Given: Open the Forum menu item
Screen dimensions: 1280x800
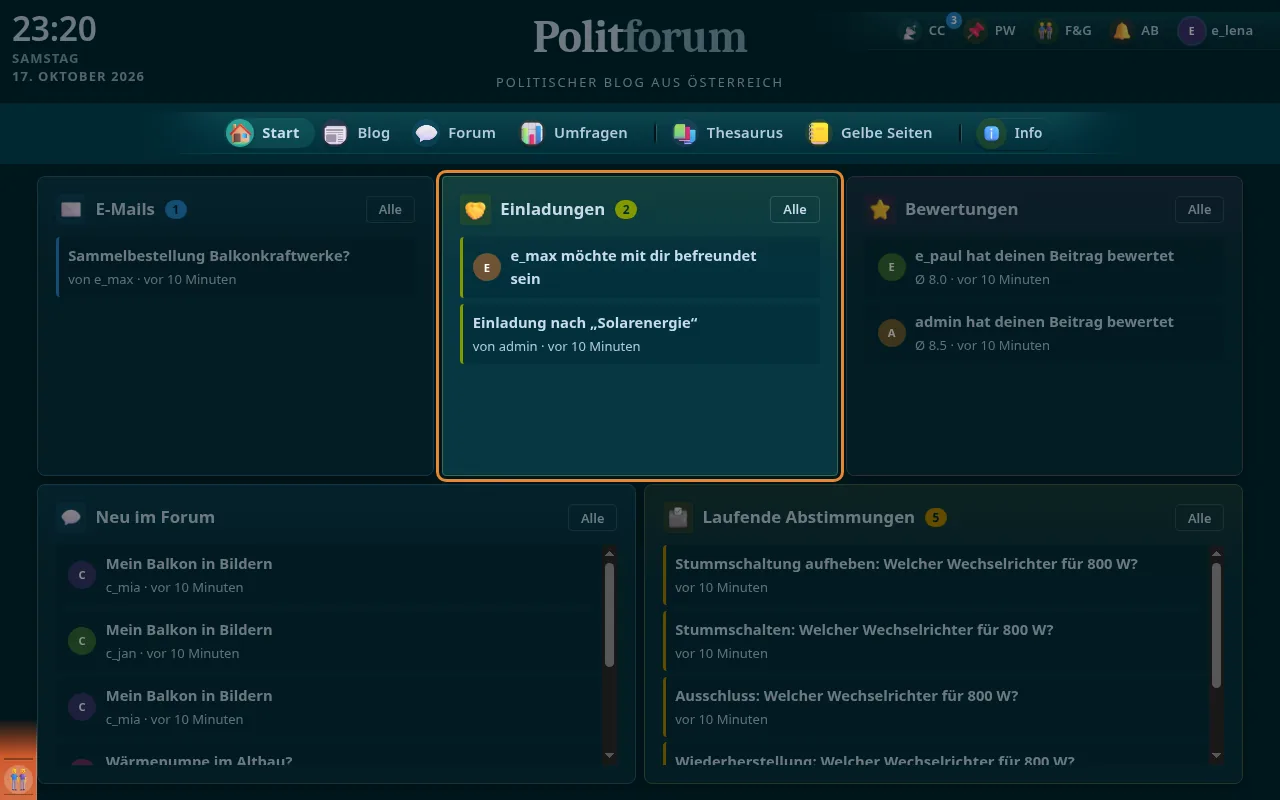Looking at the screenshot, I should [455, 133].
